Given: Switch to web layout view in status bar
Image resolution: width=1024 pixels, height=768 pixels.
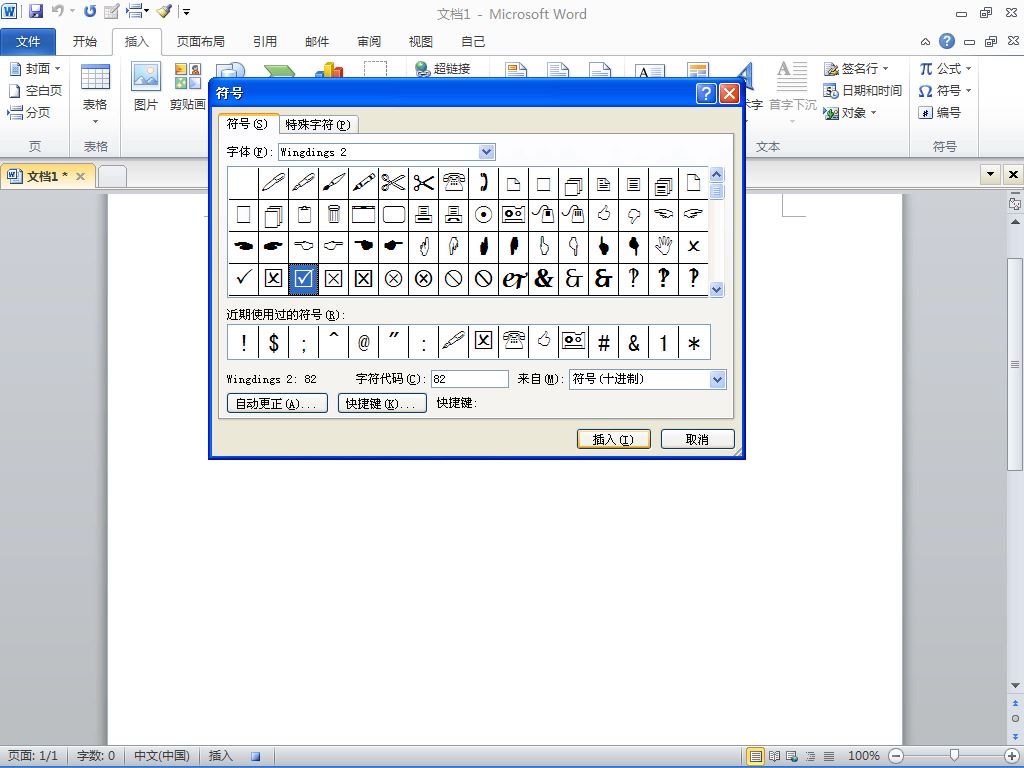Looking at the screenshot, I should pyautogui.click(x=792, y=756).
